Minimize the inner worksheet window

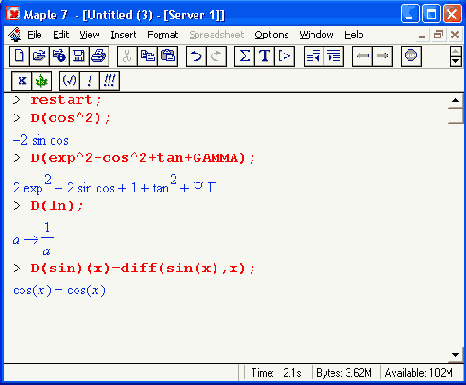422,34
